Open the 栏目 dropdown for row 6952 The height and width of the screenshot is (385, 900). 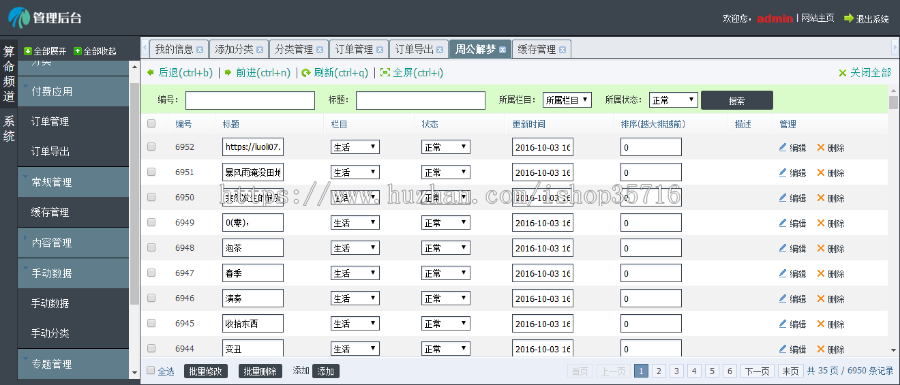(355, 147)
